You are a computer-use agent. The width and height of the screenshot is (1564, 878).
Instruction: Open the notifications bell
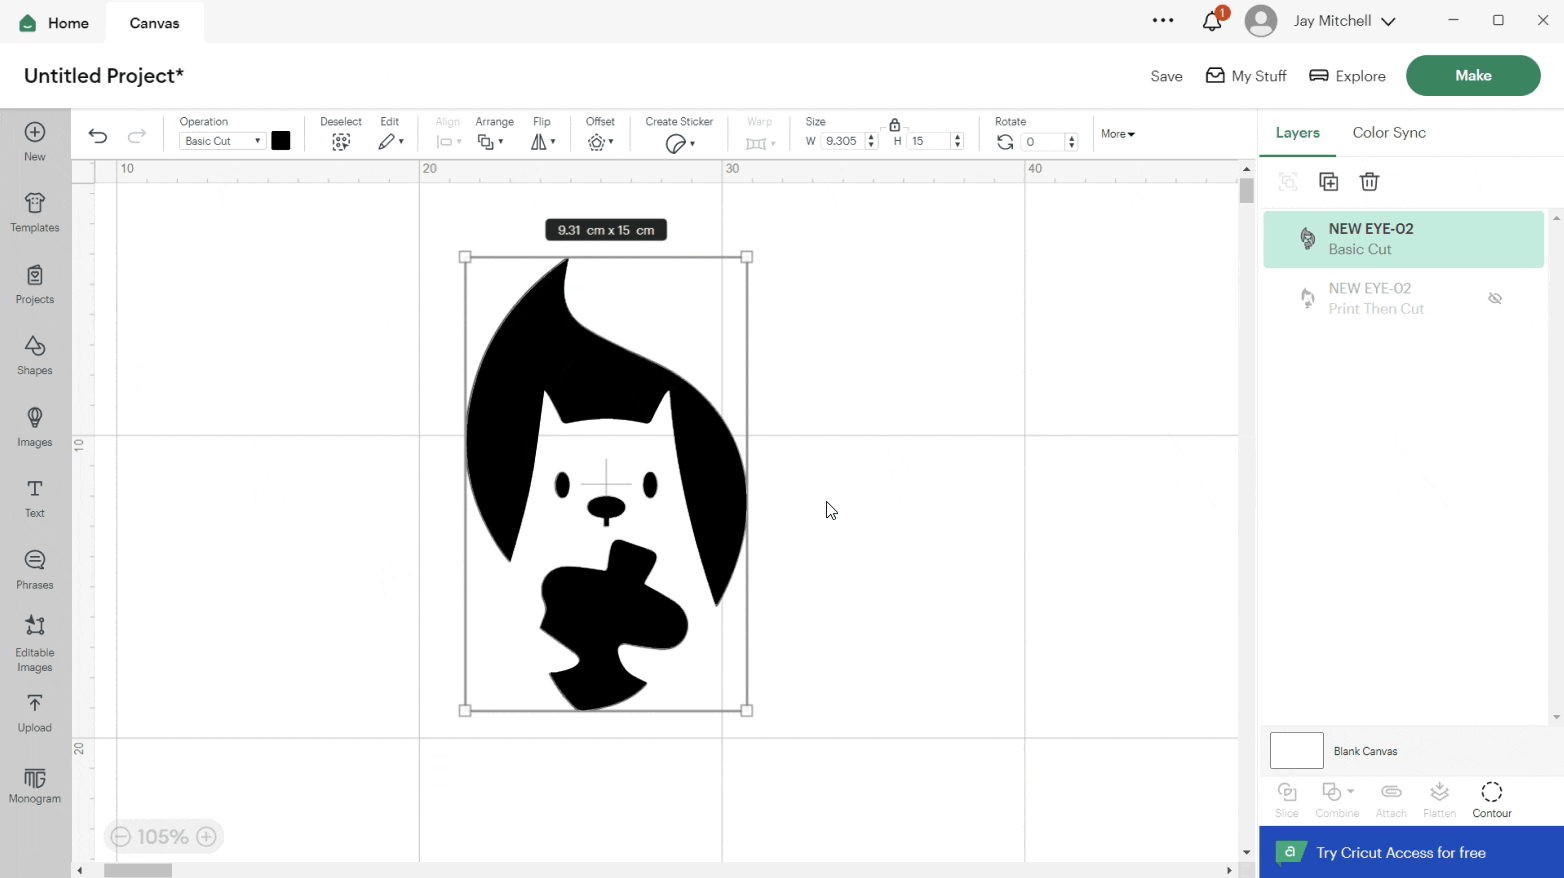pyautogui.click(x=1212, y=21)
